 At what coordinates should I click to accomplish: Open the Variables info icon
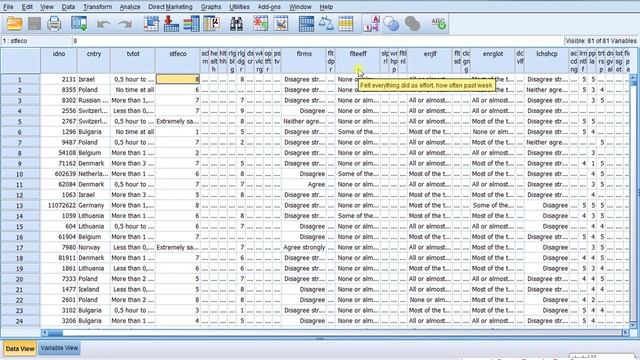click(191, 23)
